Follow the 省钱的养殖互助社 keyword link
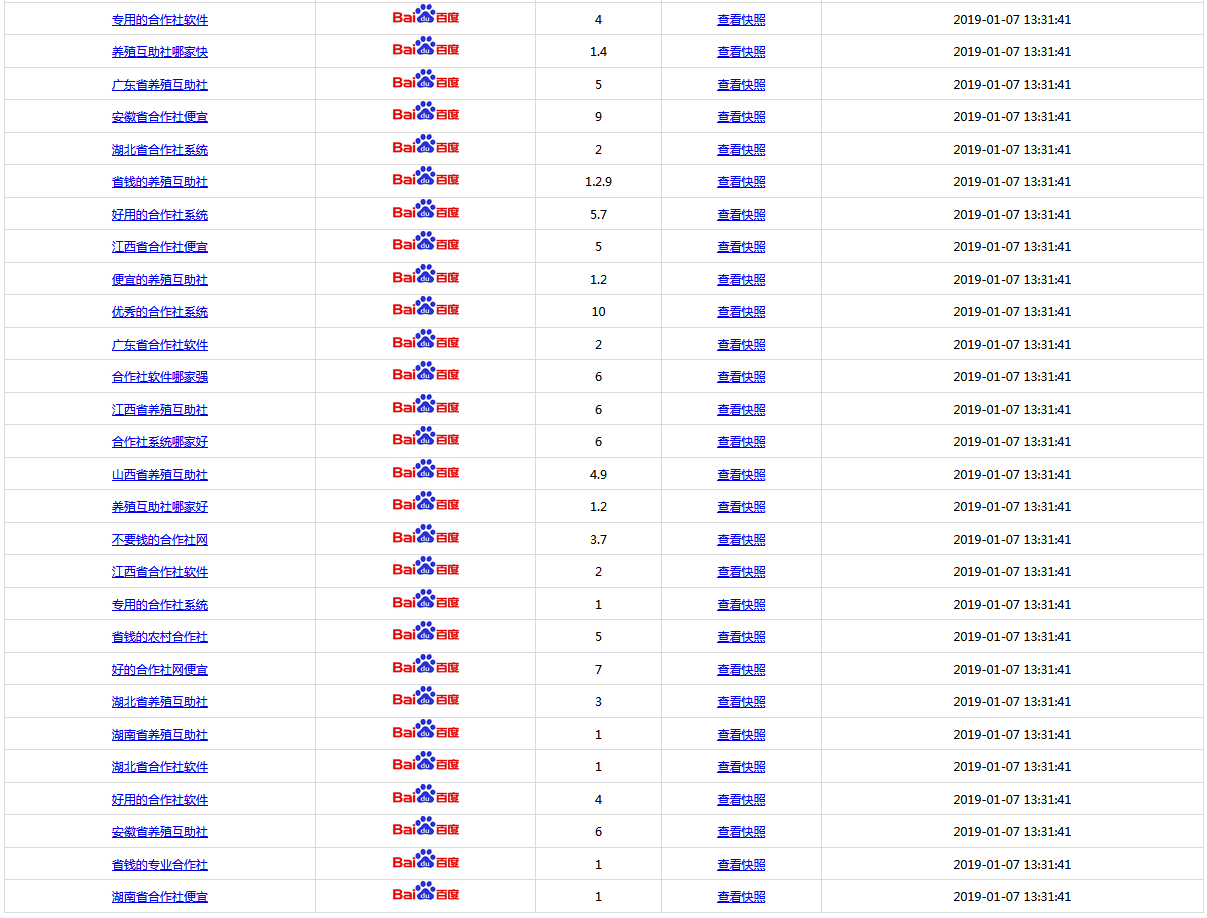1207x918 pixels. pyautogui.click(x=160, y=182)
